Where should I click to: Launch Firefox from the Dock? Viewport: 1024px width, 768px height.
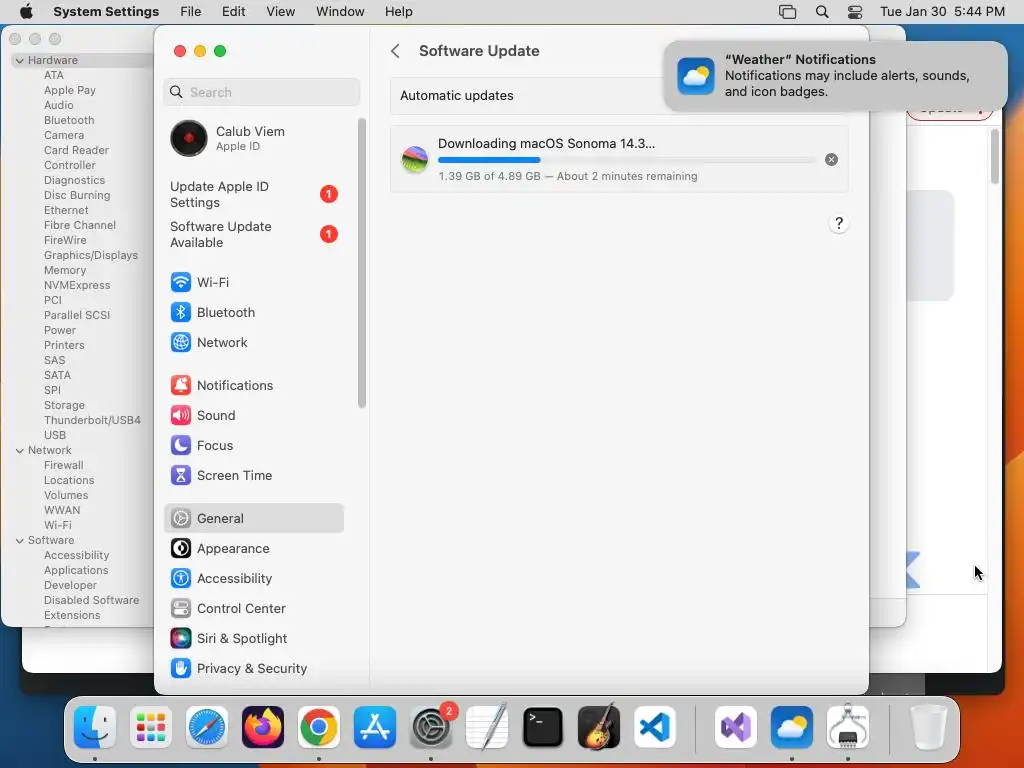(263, 727)
